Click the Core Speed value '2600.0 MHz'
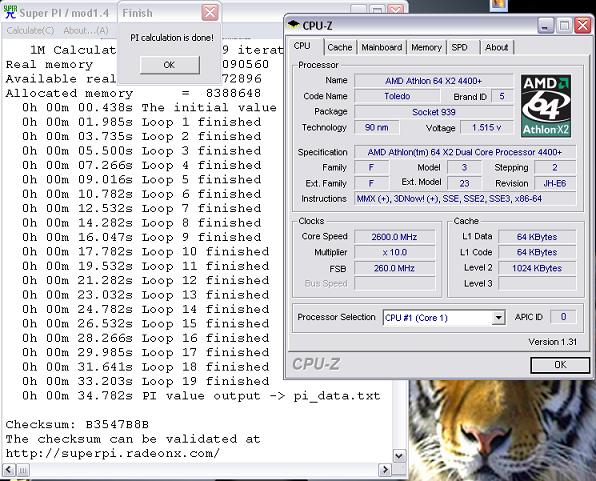The image size is (596, 481). [395, 237]
